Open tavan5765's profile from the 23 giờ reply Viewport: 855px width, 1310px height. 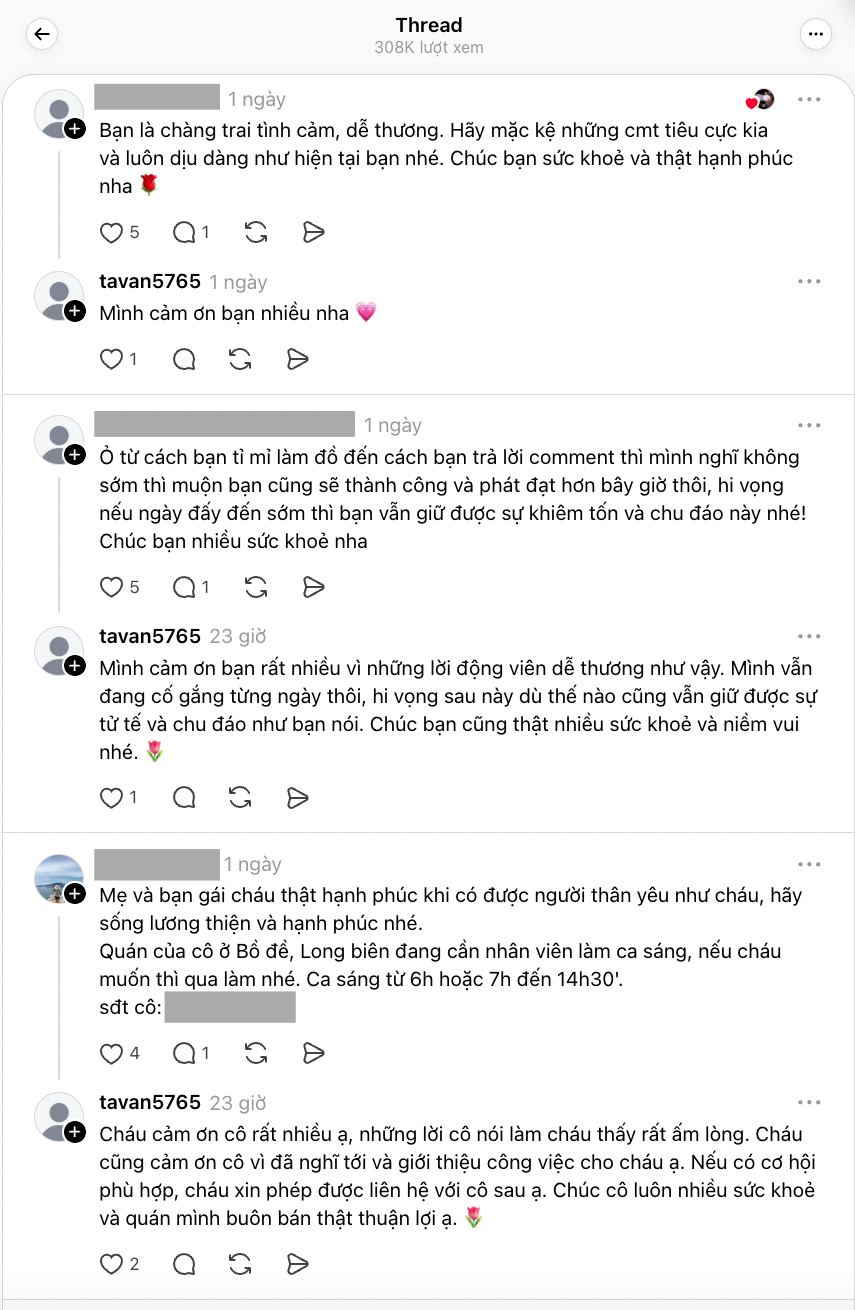point(150,636)
